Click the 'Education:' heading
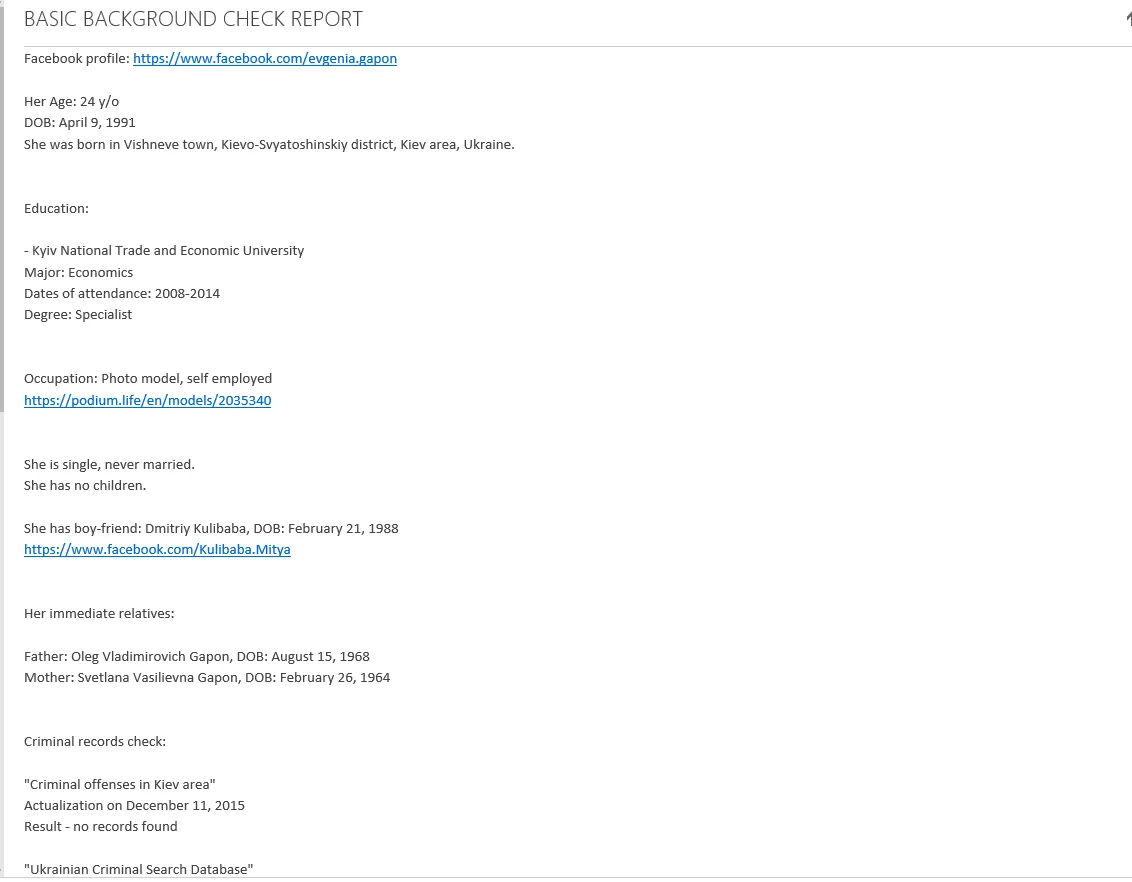 click(56, 209)
